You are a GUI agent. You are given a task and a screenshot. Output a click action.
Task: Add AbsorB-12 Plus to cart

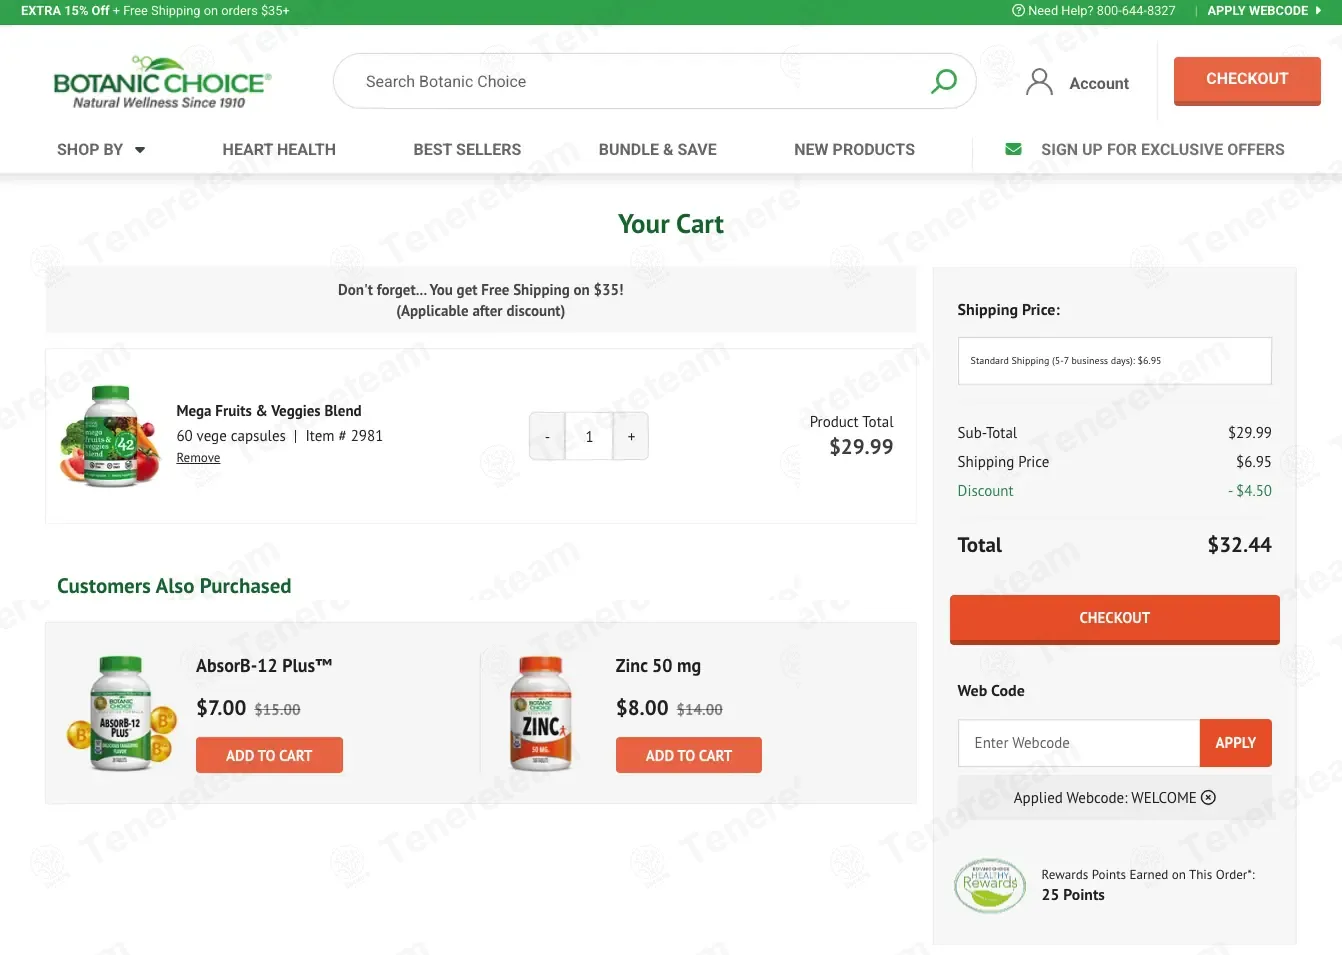coord(269,755)
